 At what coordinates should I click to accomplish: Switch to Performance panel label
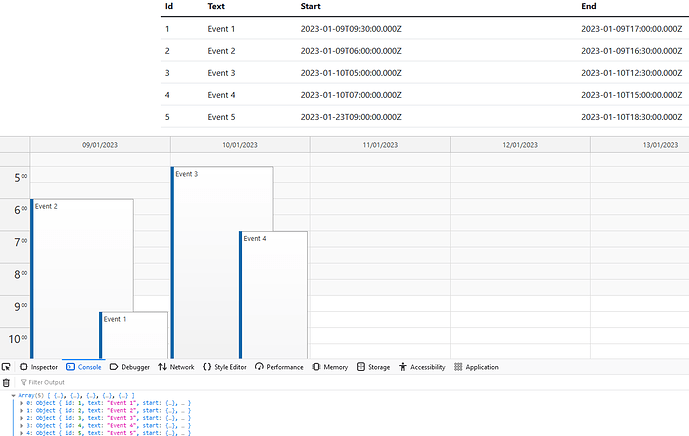pos(285,367)
